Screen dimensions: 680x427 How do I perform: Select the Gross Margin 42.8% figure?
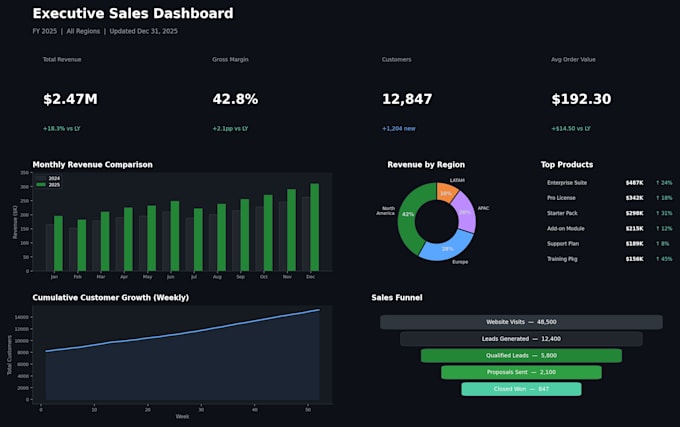click(235, 99)
